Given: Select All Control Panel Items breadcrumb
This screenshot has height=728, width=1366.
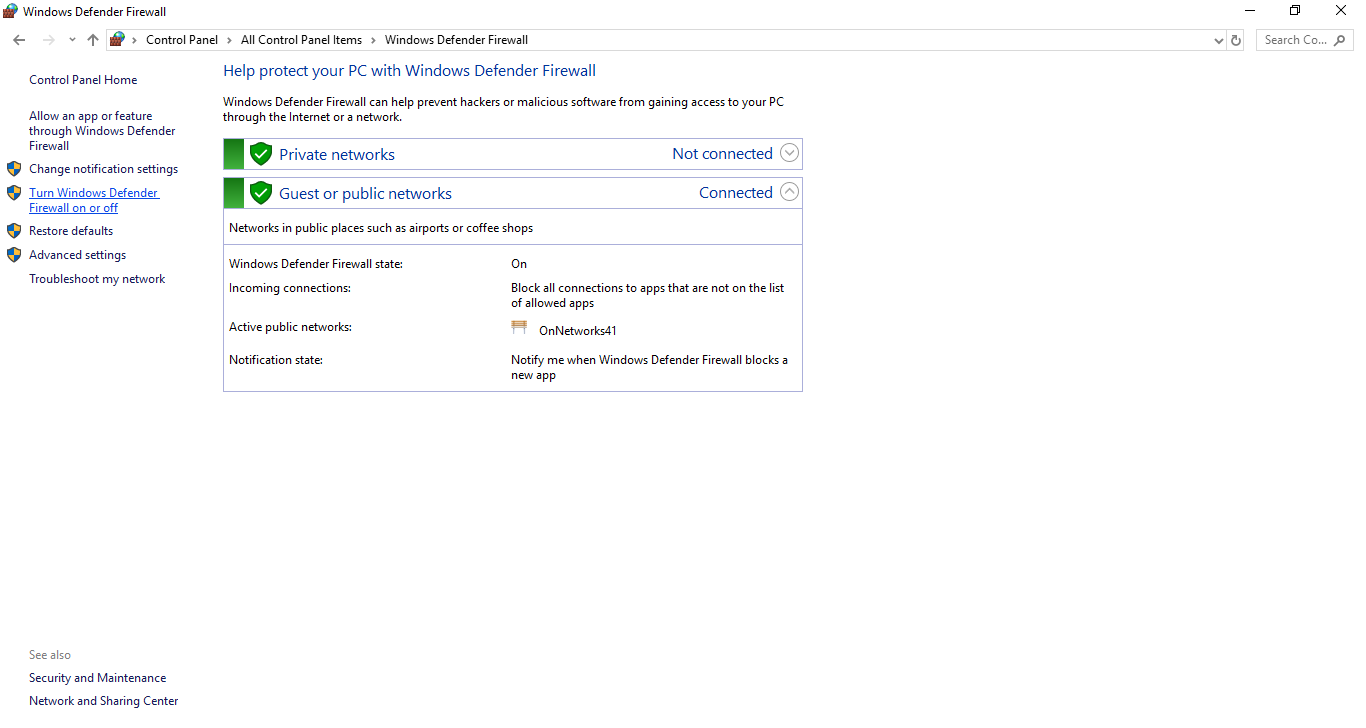Looking at the screenshot, I should point(301,40).
